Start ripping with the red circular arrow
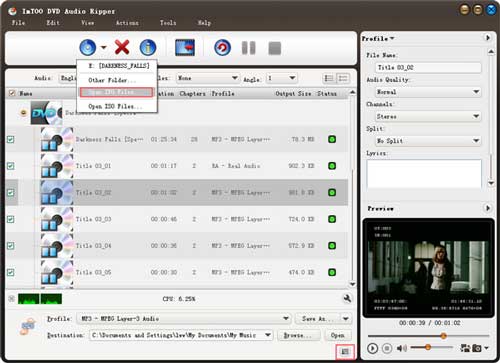The image size is (500, 363). [222, 47]
